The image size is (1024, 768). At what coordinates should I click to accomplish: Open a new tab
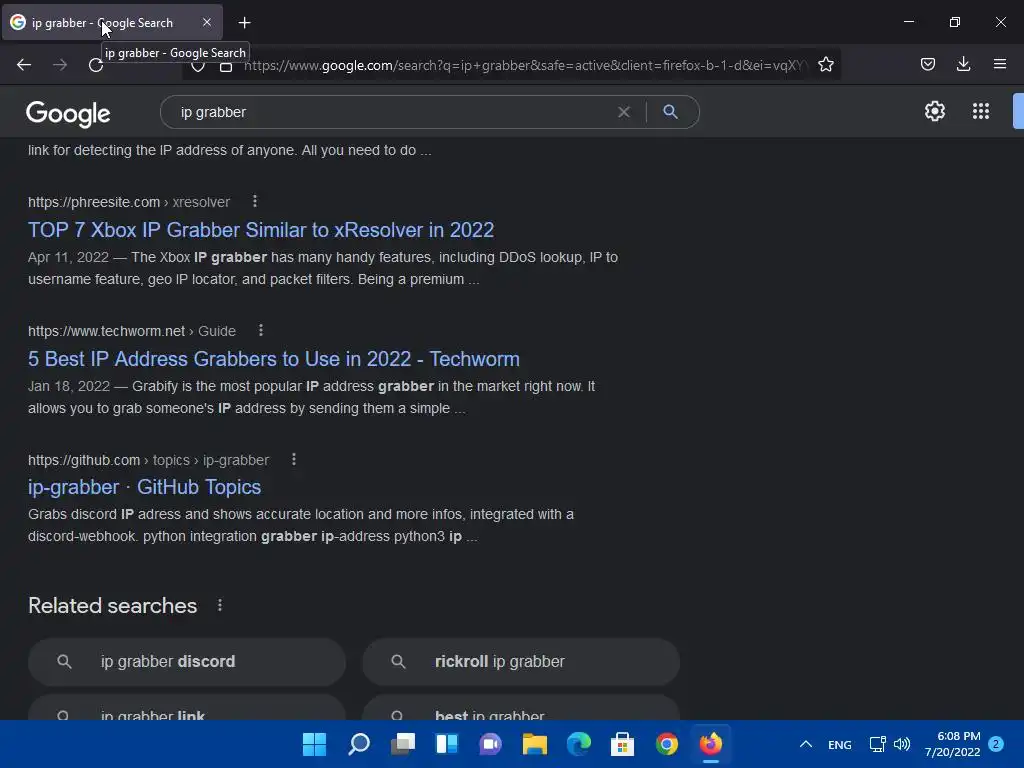click(244, 23)
